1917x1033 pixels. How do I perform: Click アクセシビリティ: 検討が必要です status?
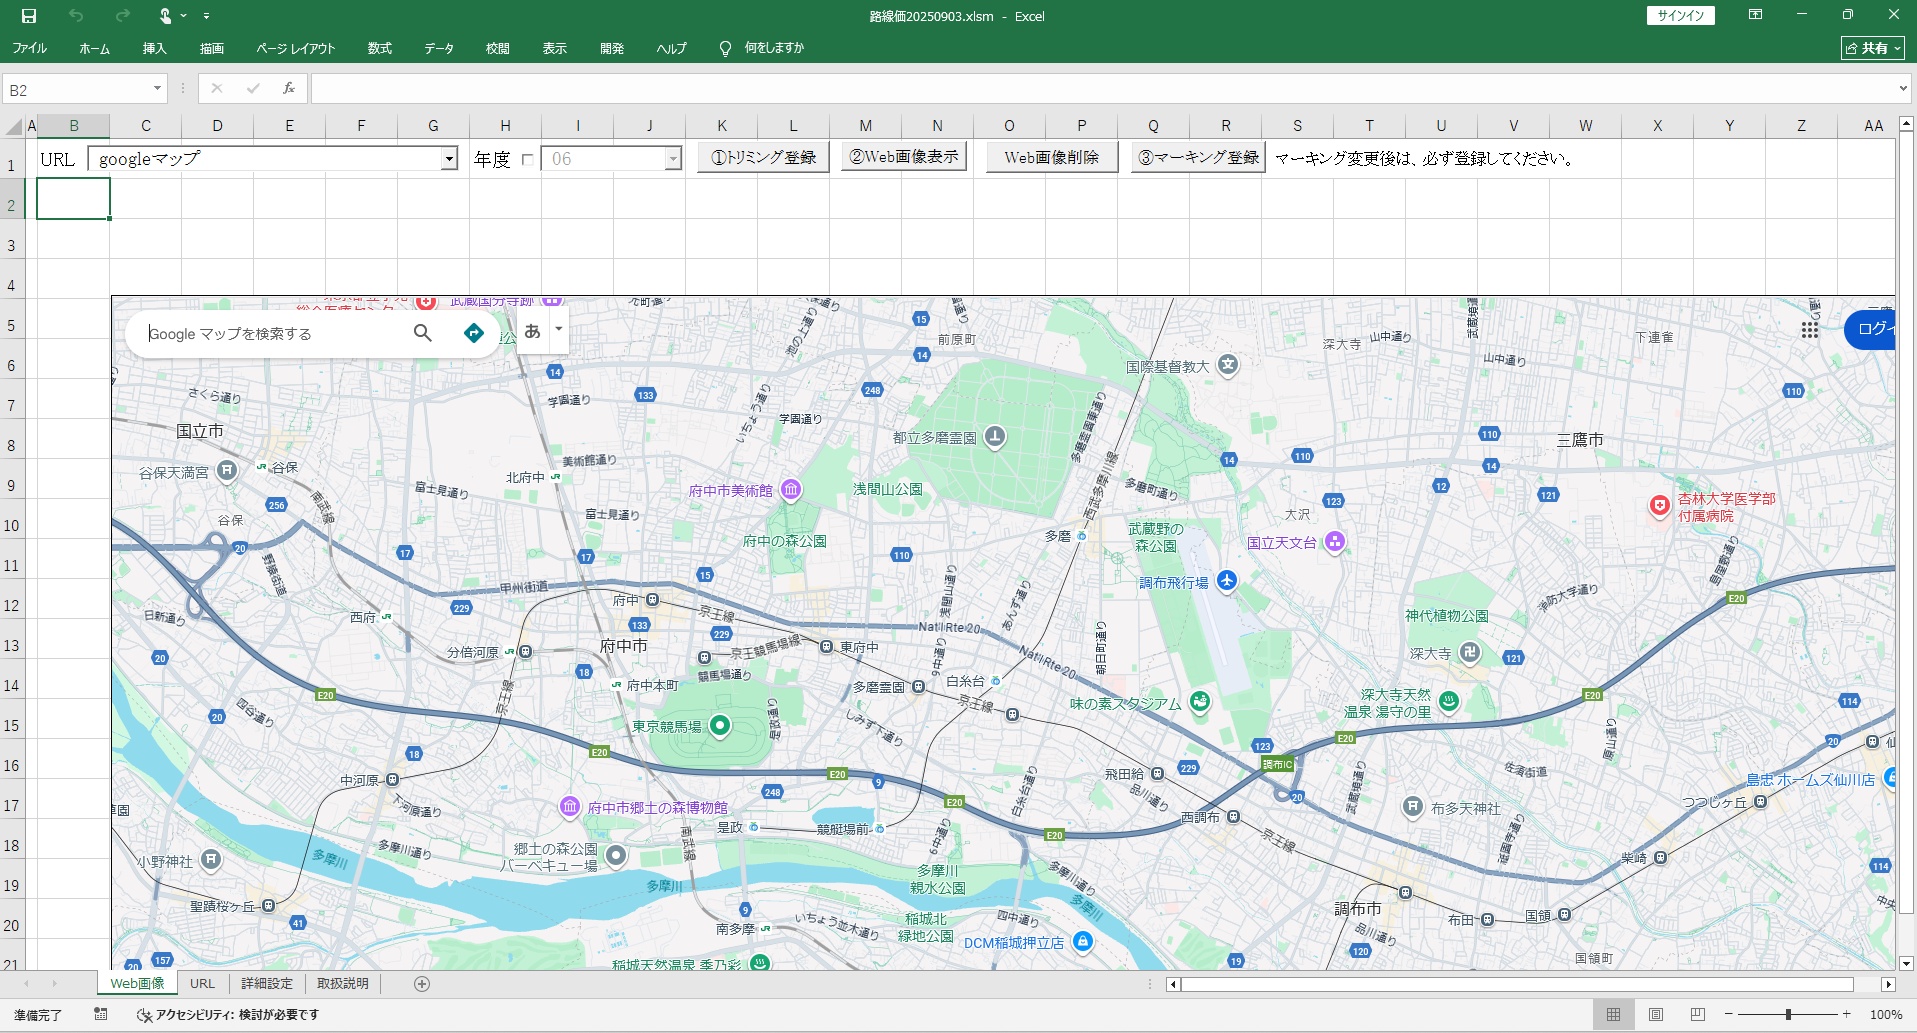(x=228, y=1014)
